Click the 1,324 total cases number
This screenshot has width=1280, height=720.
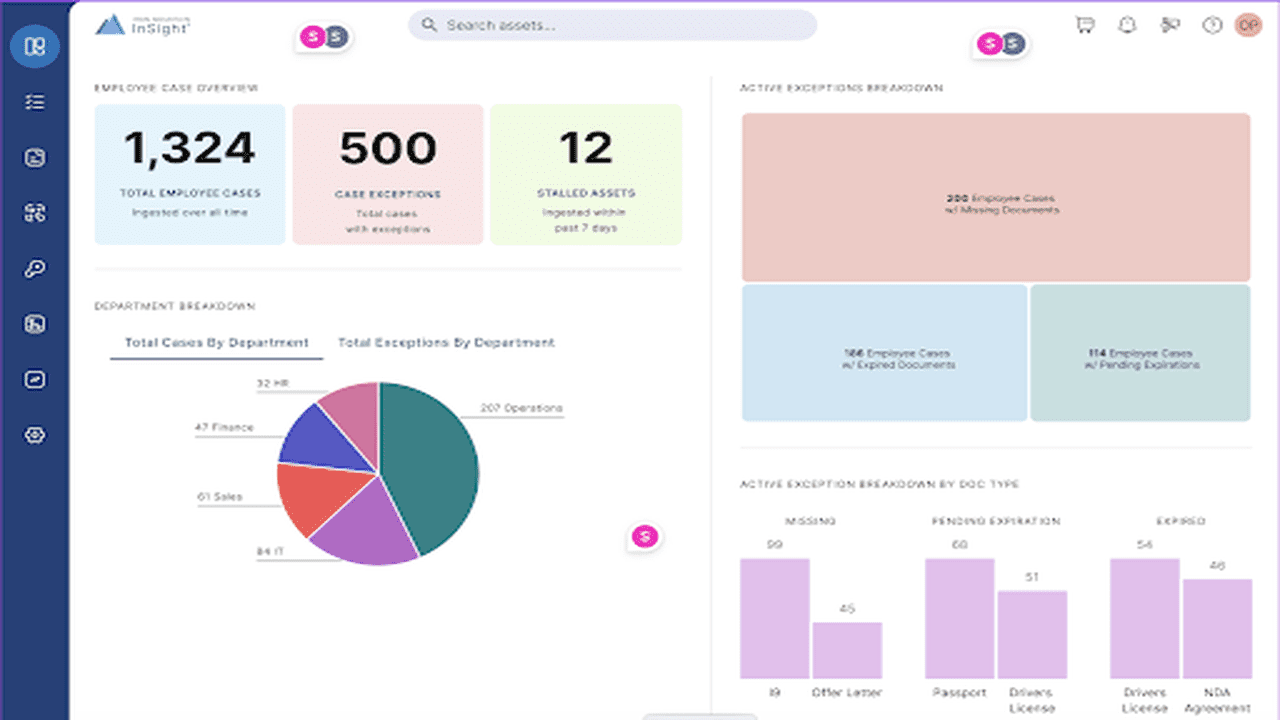190,149
